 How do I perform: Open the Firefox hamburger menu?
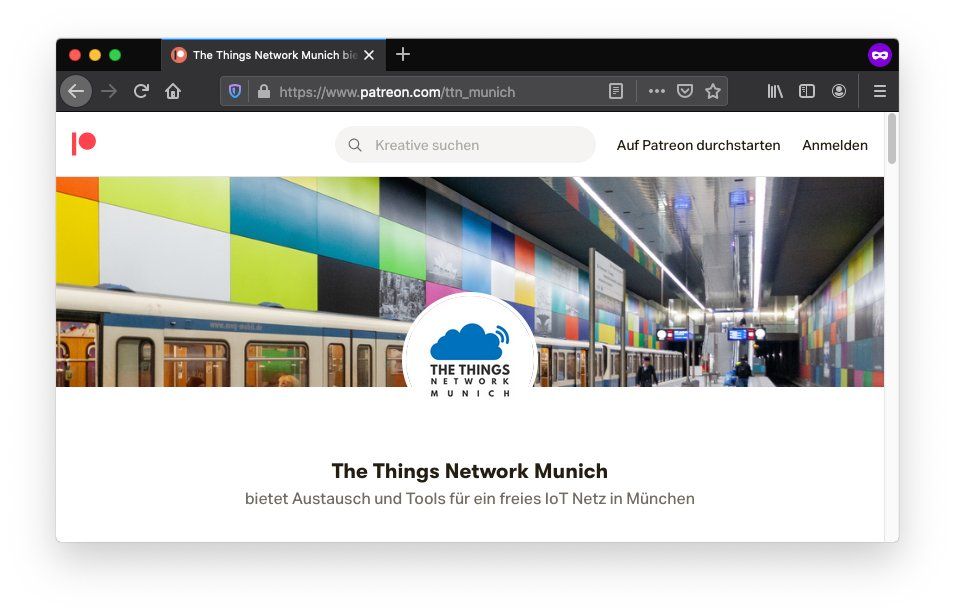tap(879, 91)
